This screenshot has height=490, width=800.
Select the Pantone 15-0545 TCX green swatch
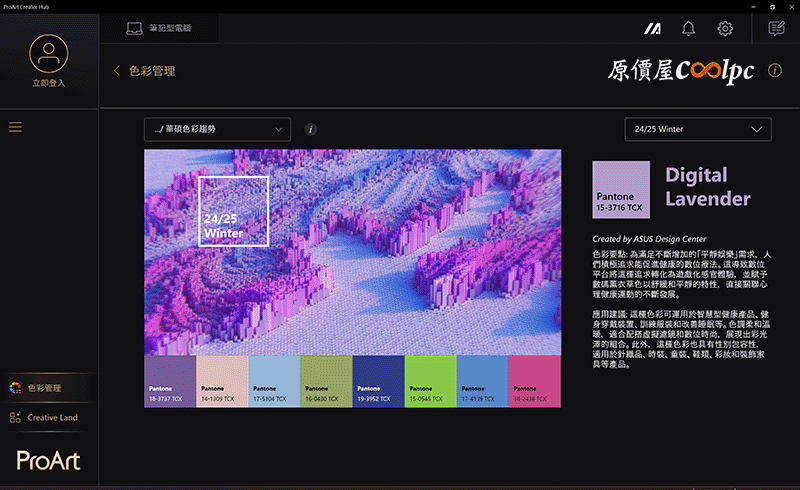pos(431,381)
